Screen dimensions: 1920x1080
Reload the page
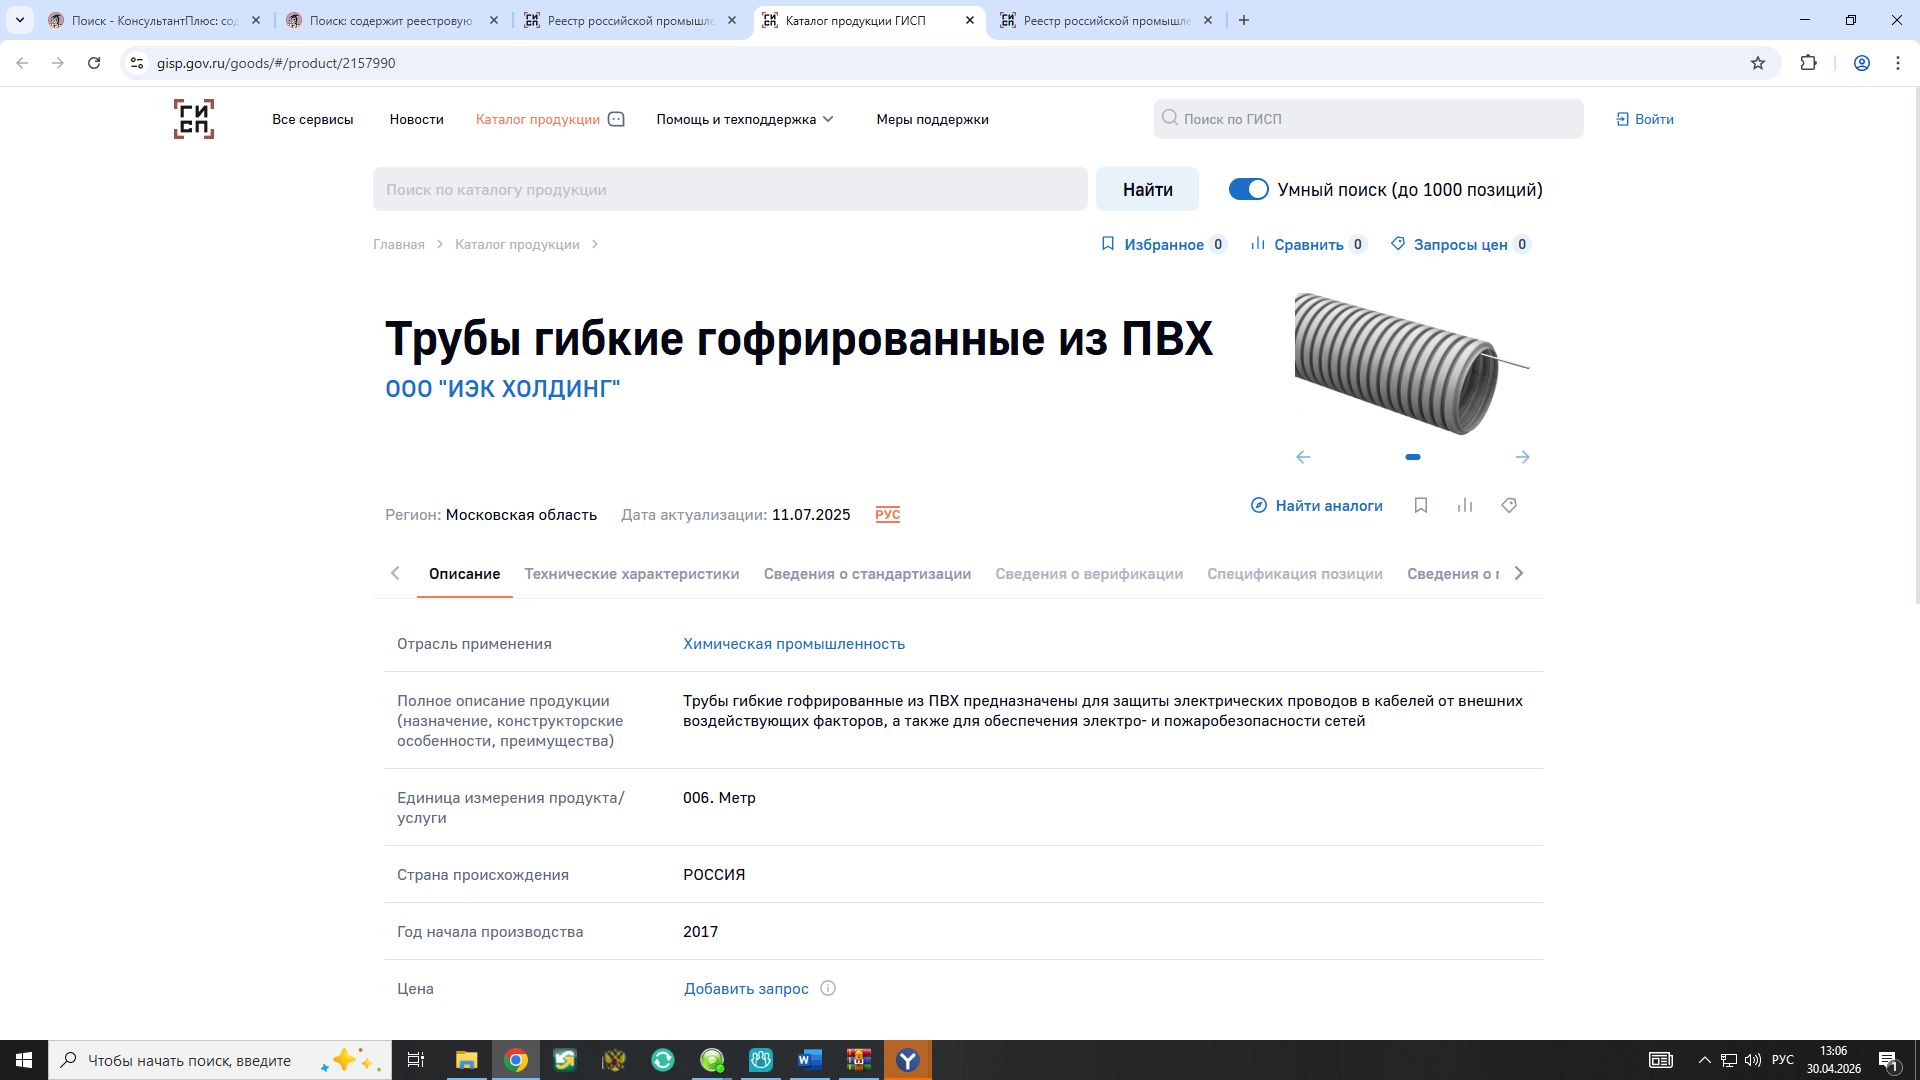(x=94, y=63)
